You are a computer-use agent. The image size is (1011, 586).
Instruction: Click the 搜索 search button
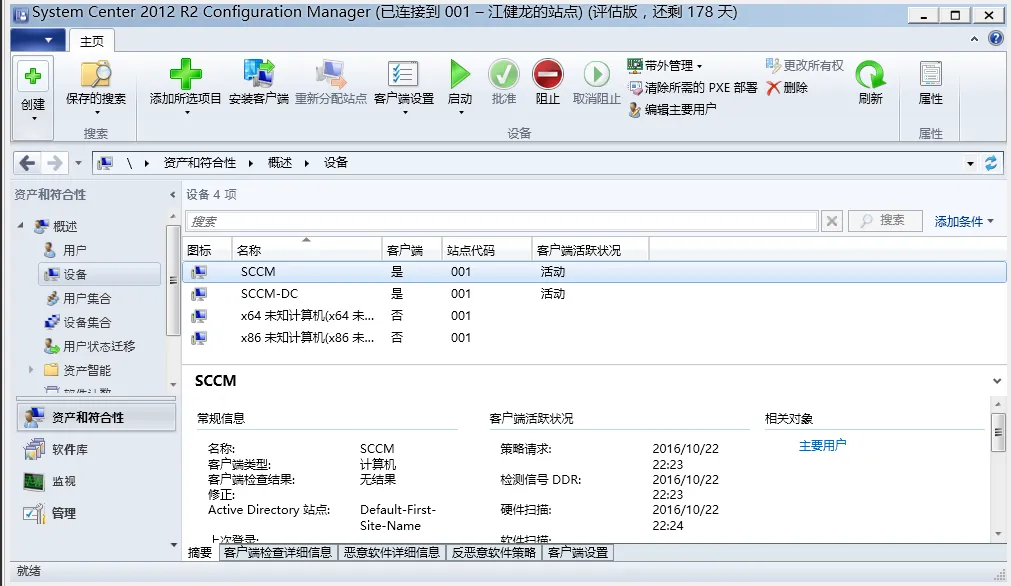[885, 220]
